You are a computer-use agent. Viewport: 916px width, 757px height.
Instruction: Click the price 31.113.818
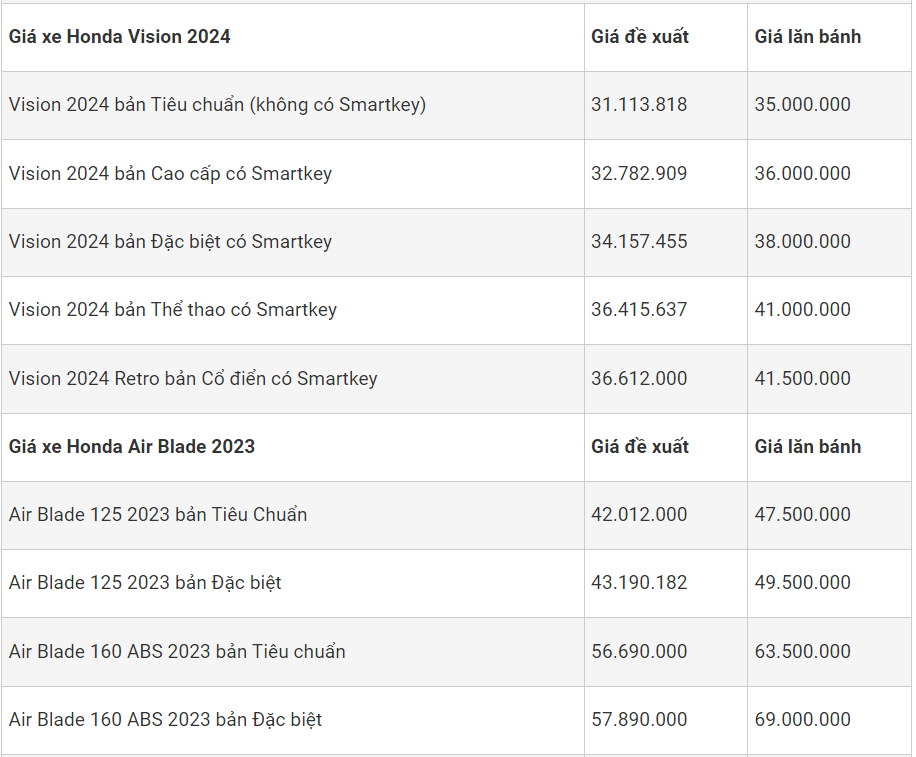[639, 105]
